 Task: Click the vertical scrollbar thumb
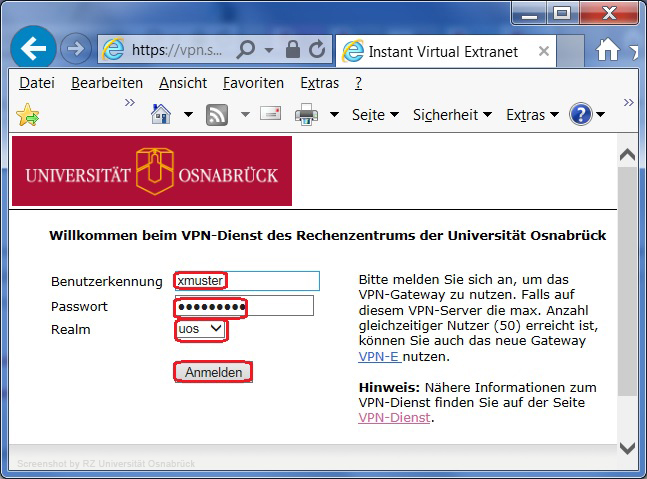627,281
